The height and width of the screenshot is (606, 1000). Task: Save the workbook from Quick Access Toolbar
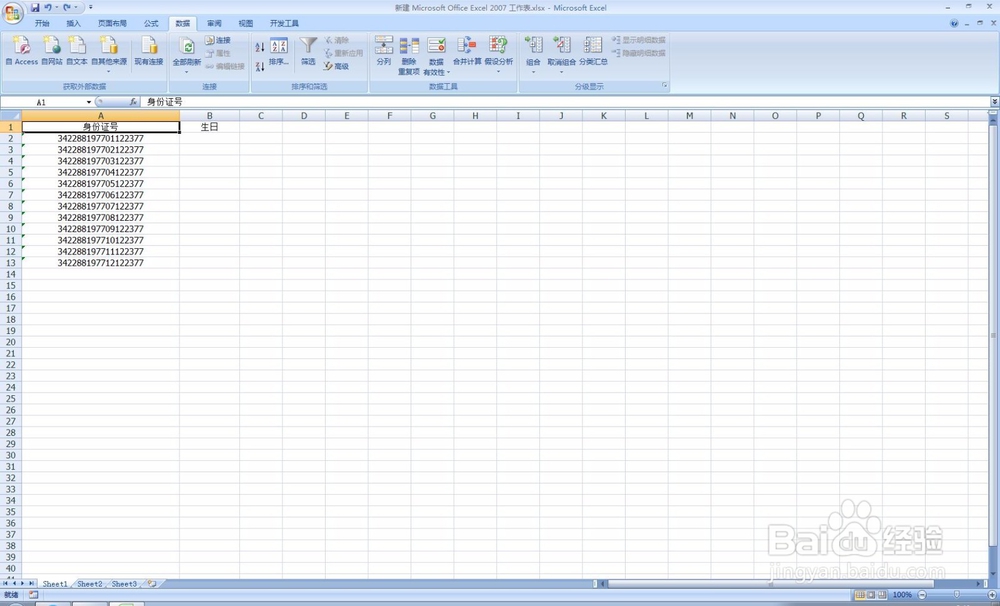[x=35, y=8]
